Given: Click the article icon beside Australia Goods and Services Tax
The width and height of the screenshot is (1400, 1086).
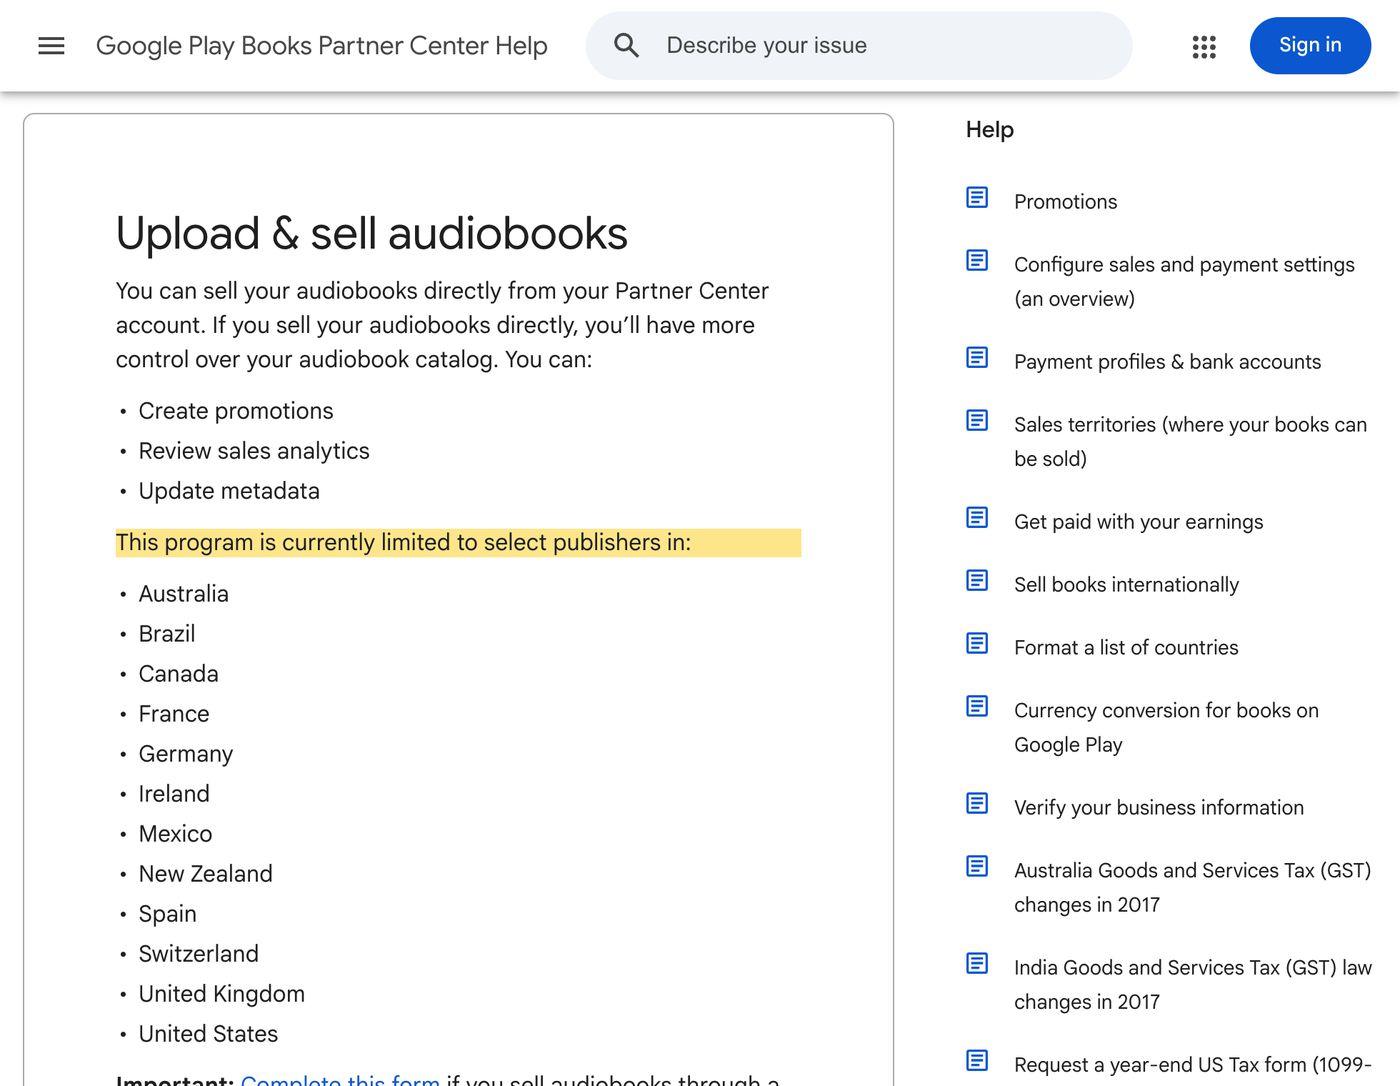Looking at the screenshot, I should [977, 867].
